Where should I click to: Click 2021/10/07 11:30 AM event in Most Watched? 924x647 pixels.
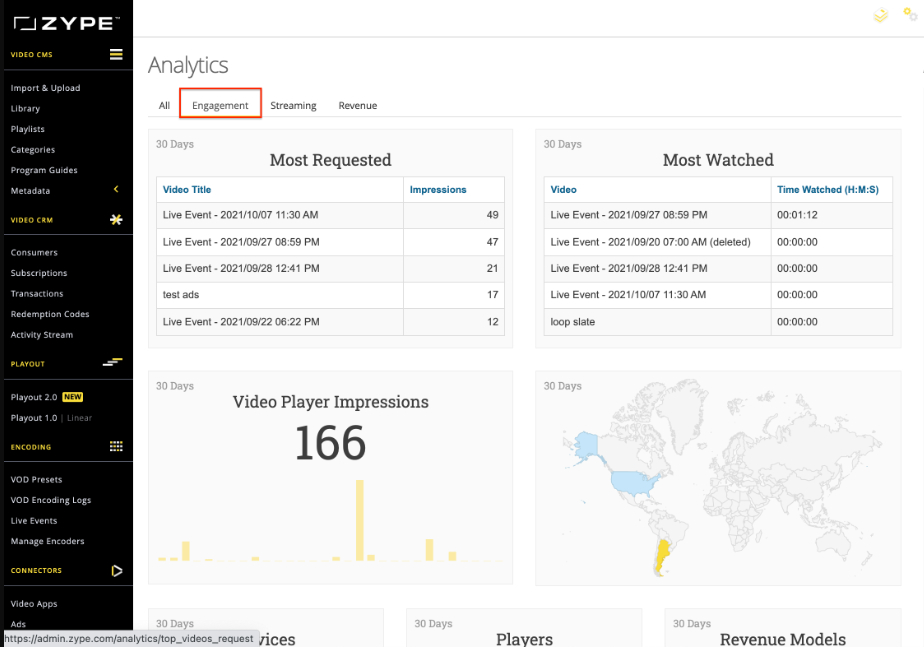click(628, 295)
